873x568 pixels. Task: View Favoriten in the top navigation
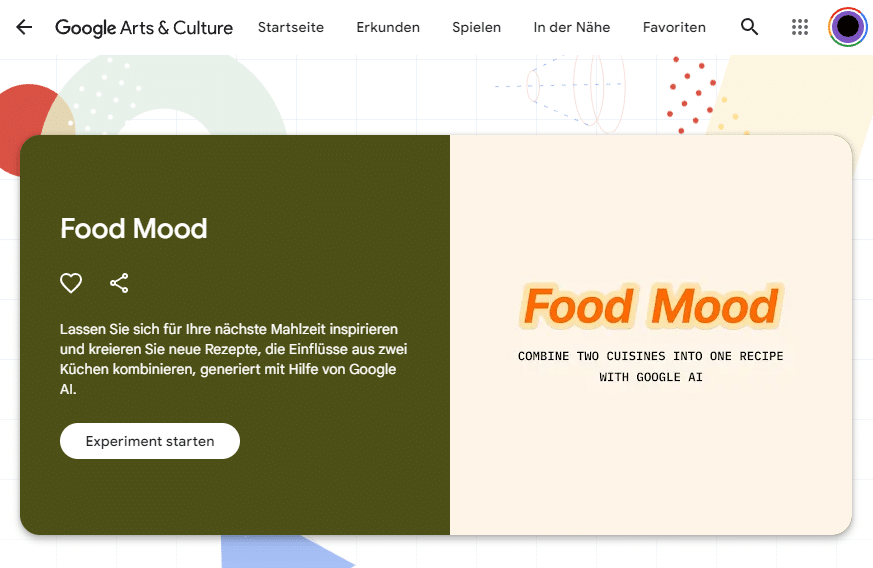click(x=674, y=27)
